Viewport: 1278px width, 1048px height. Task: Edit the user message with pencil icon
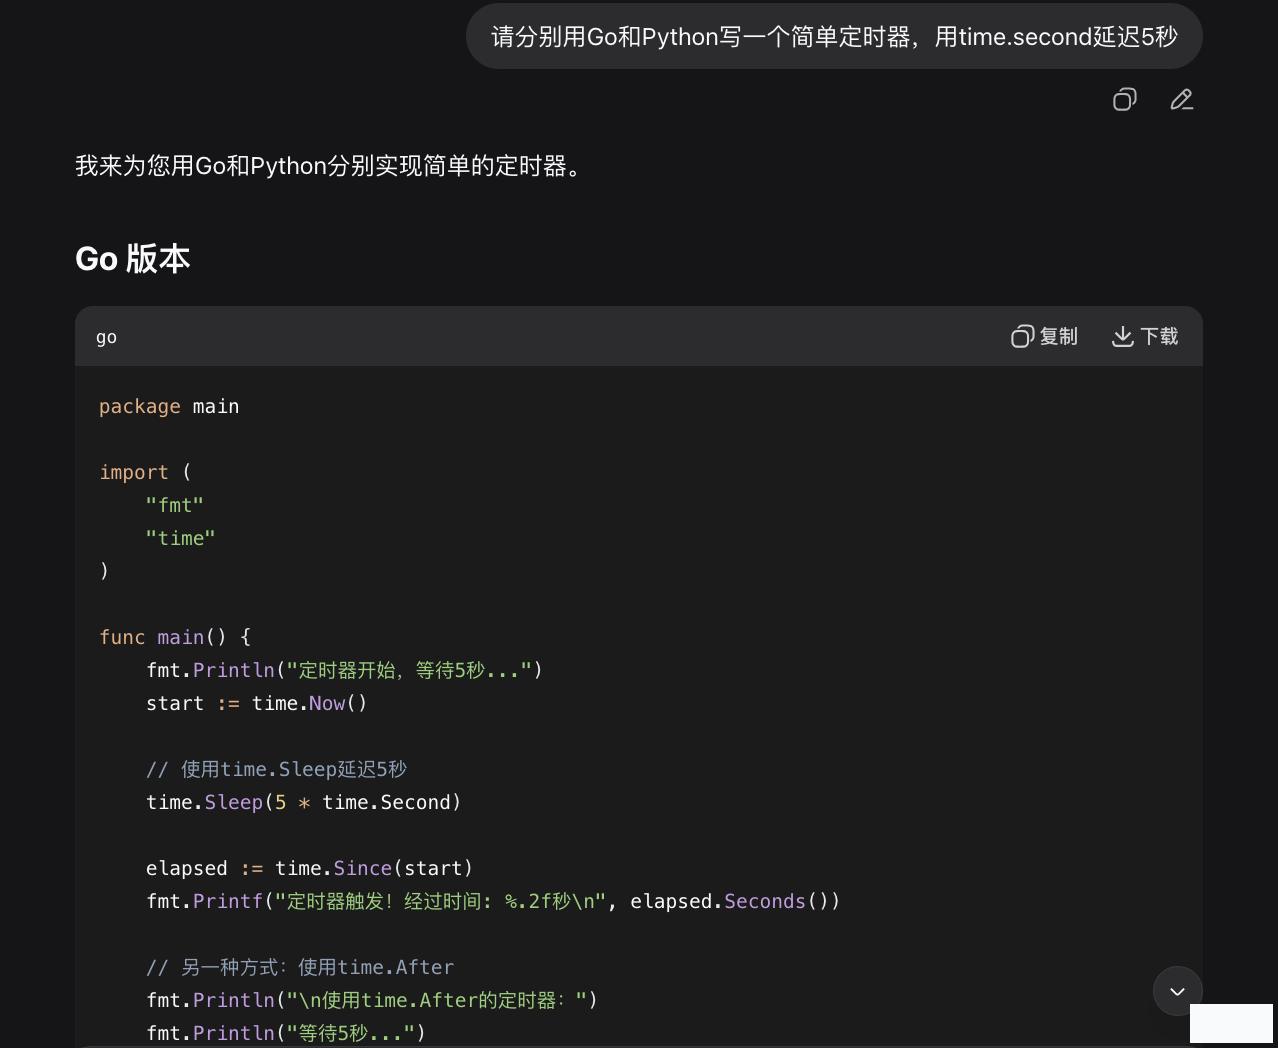click(x=1182, y=99)
